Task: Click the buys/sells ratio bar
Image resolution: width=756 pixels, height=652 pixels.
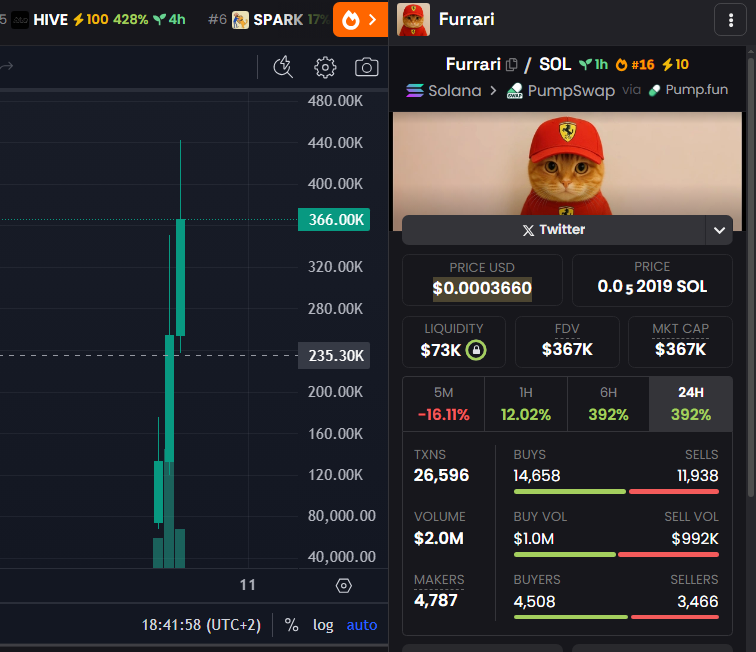Action: (x=616, y=492)
